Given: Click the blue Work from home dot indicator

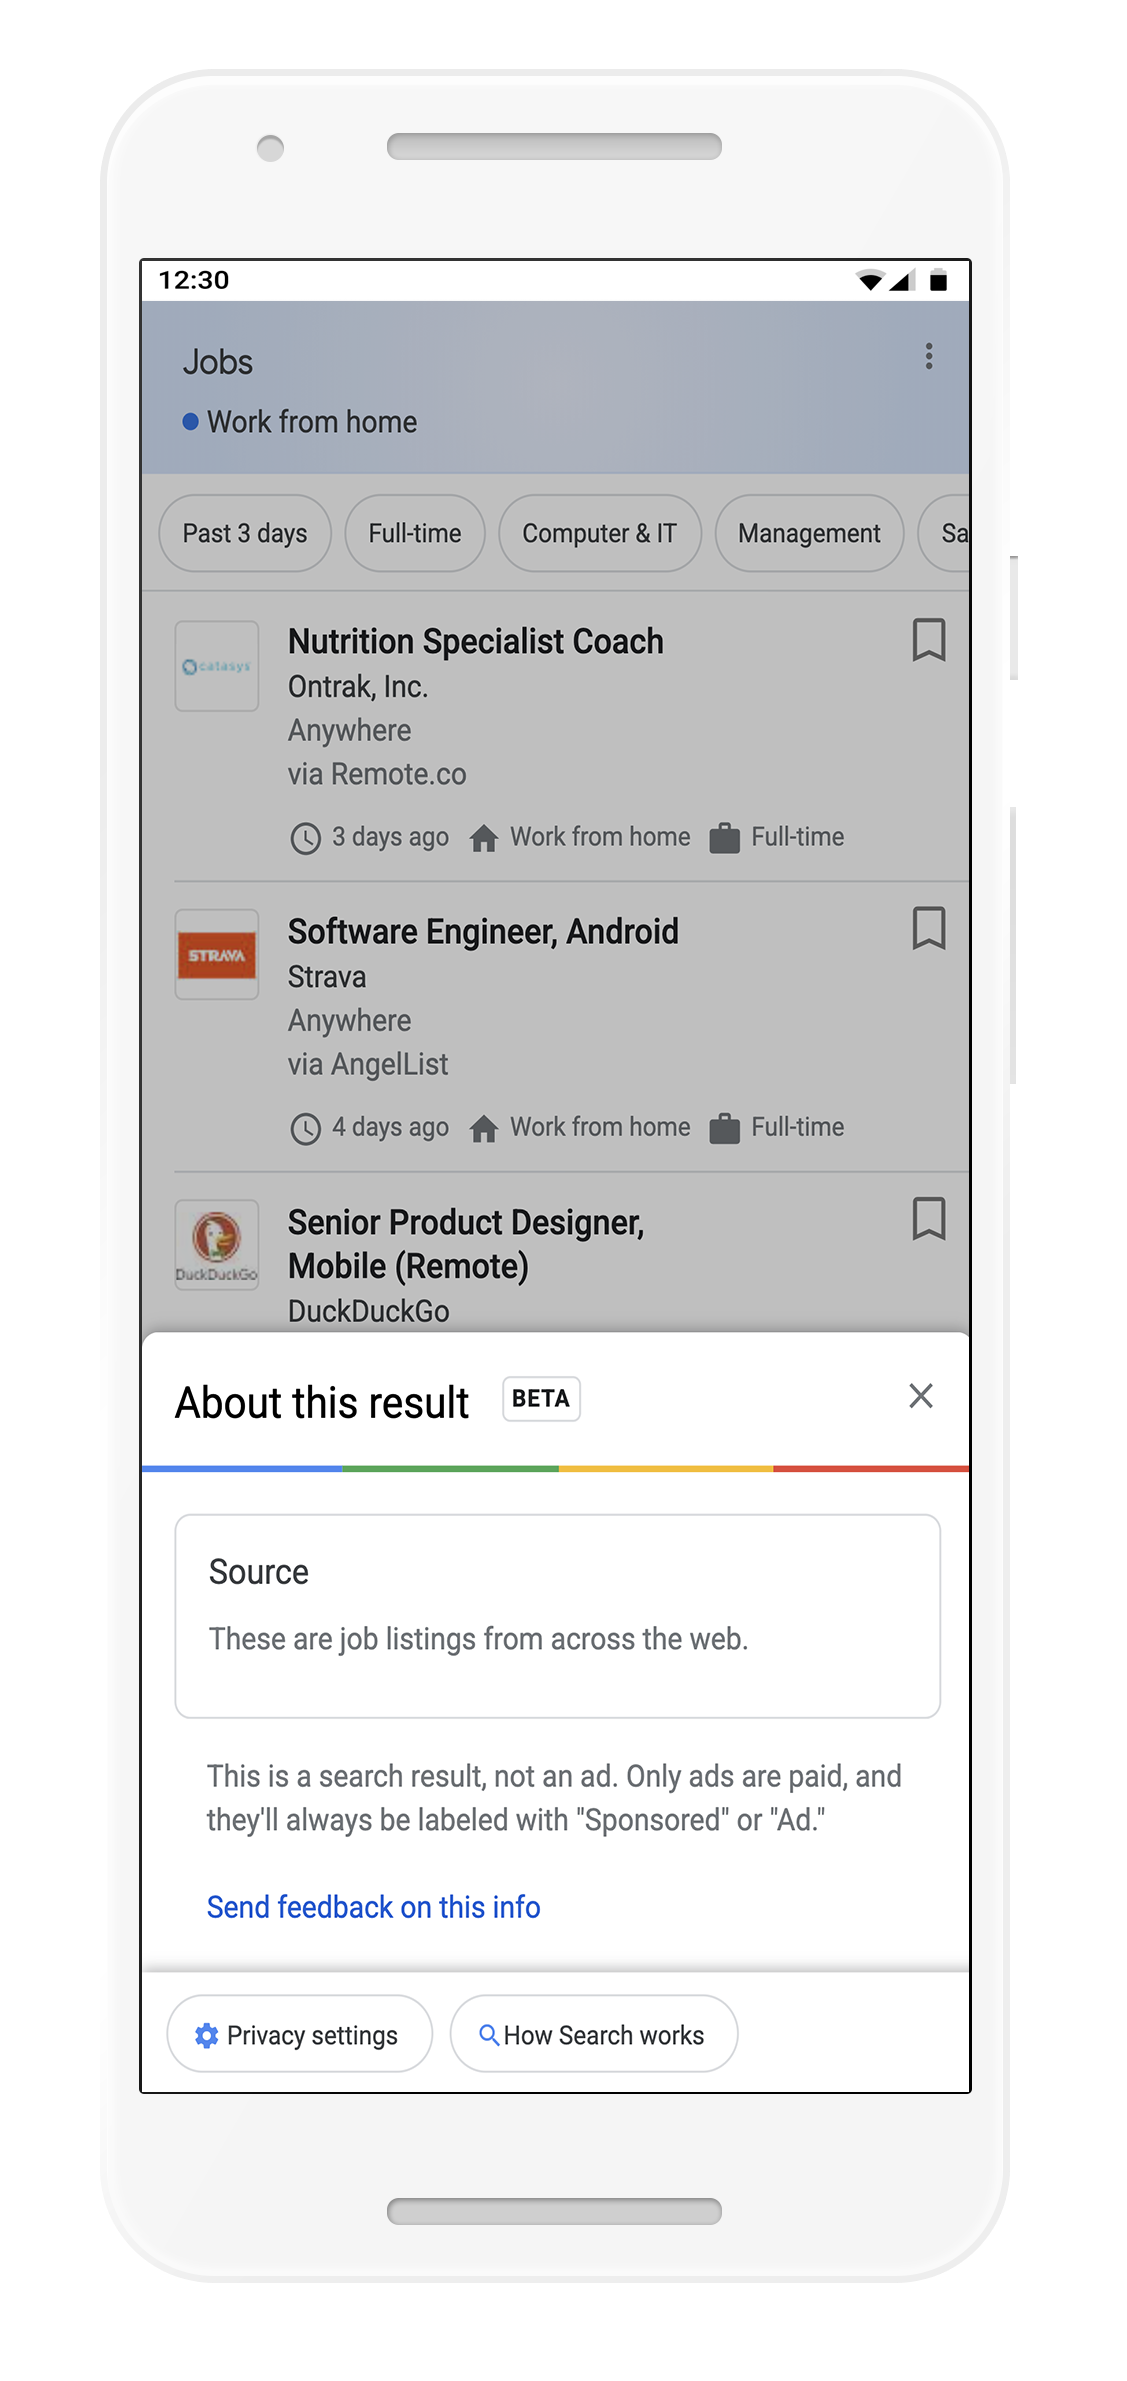Looking at the screenshot, I should click(190, 422).
